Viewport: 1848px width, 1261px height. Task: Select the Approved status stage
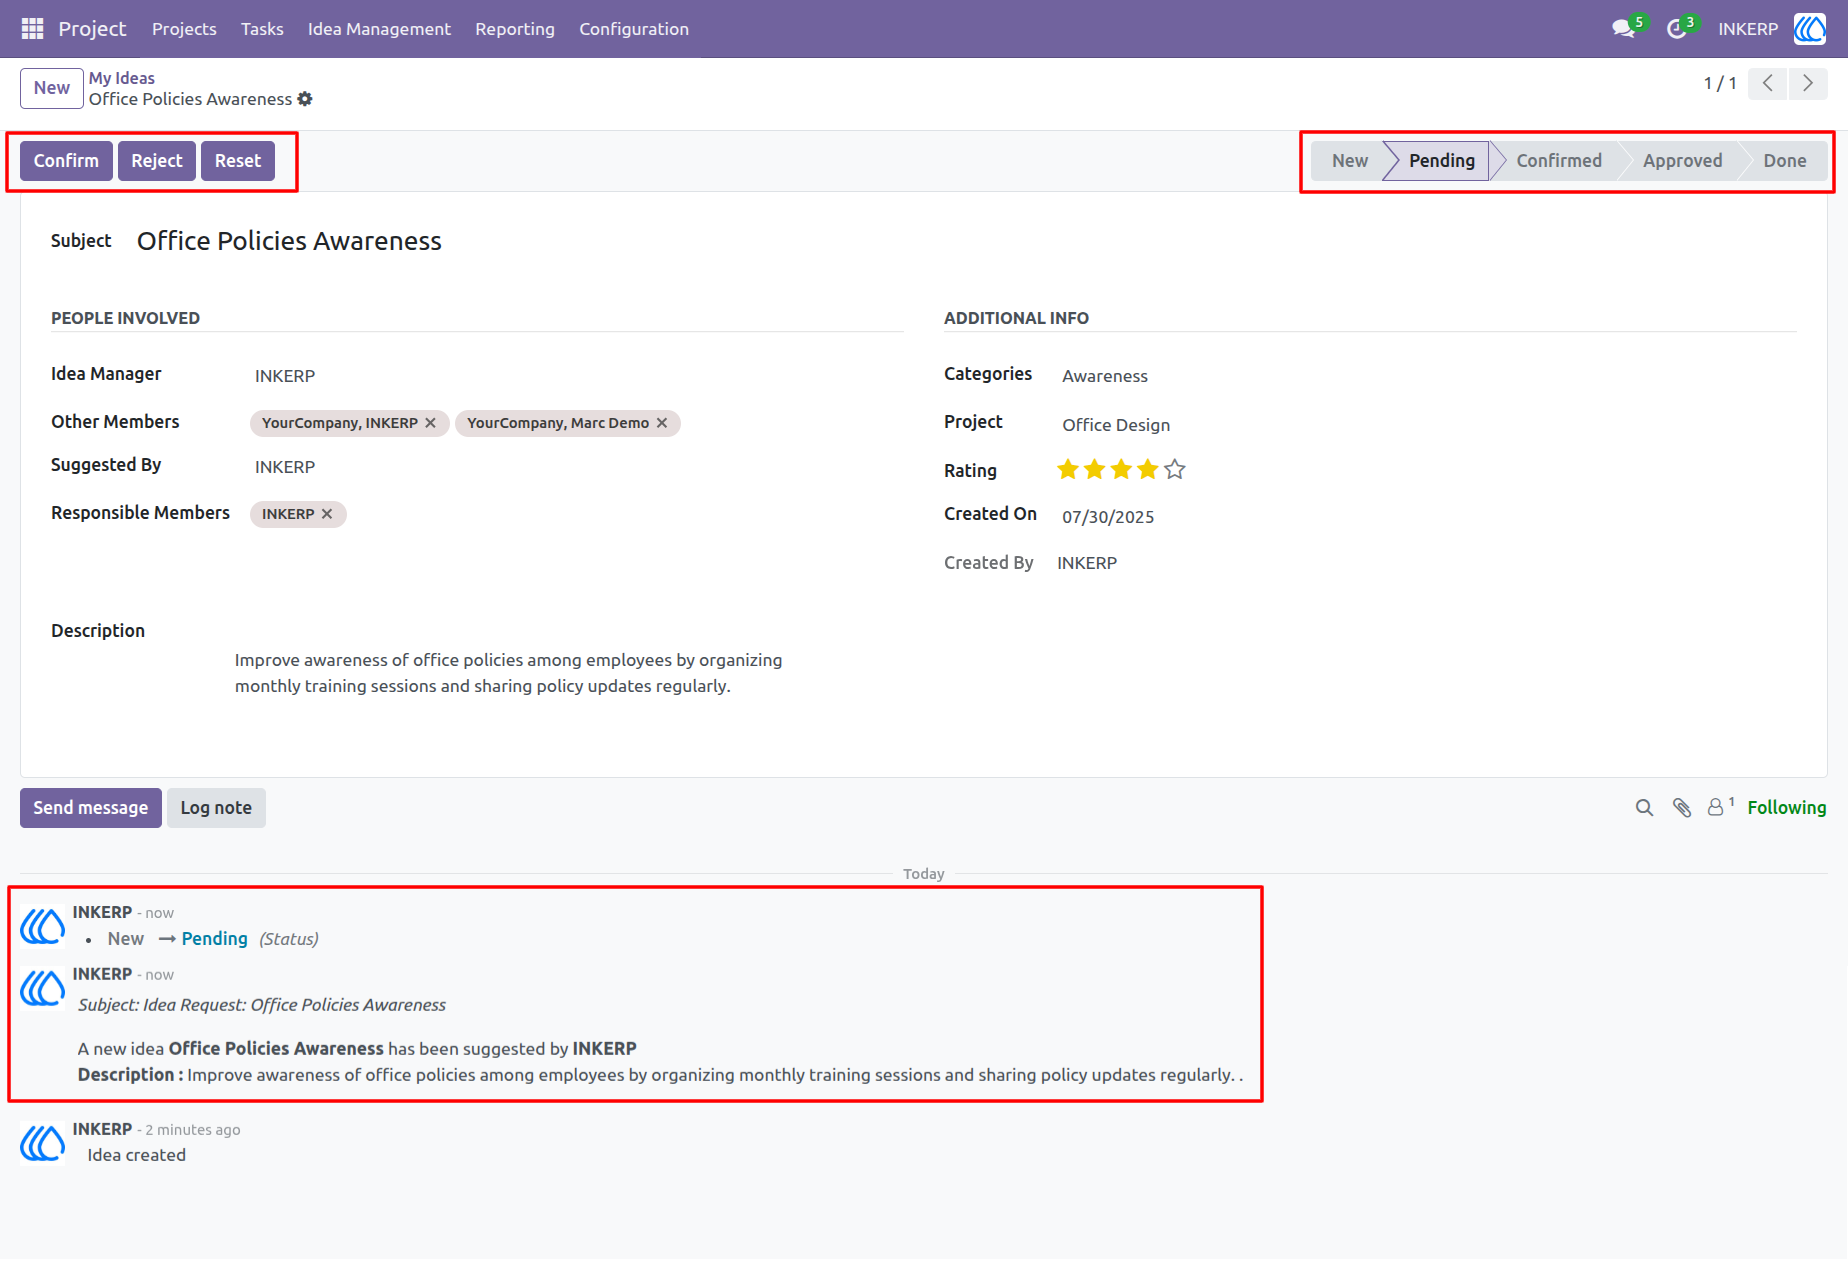point(1682,161)
